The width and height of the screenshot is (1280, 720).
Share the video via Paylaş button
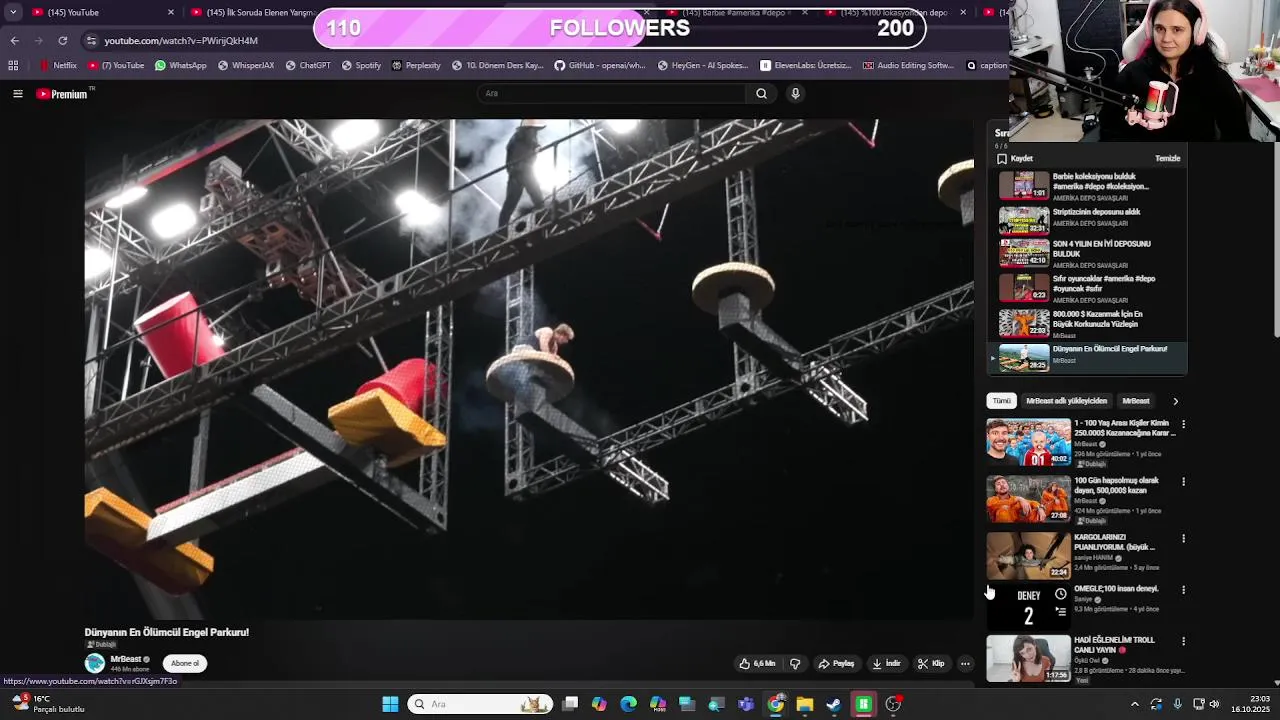[837, 663]
